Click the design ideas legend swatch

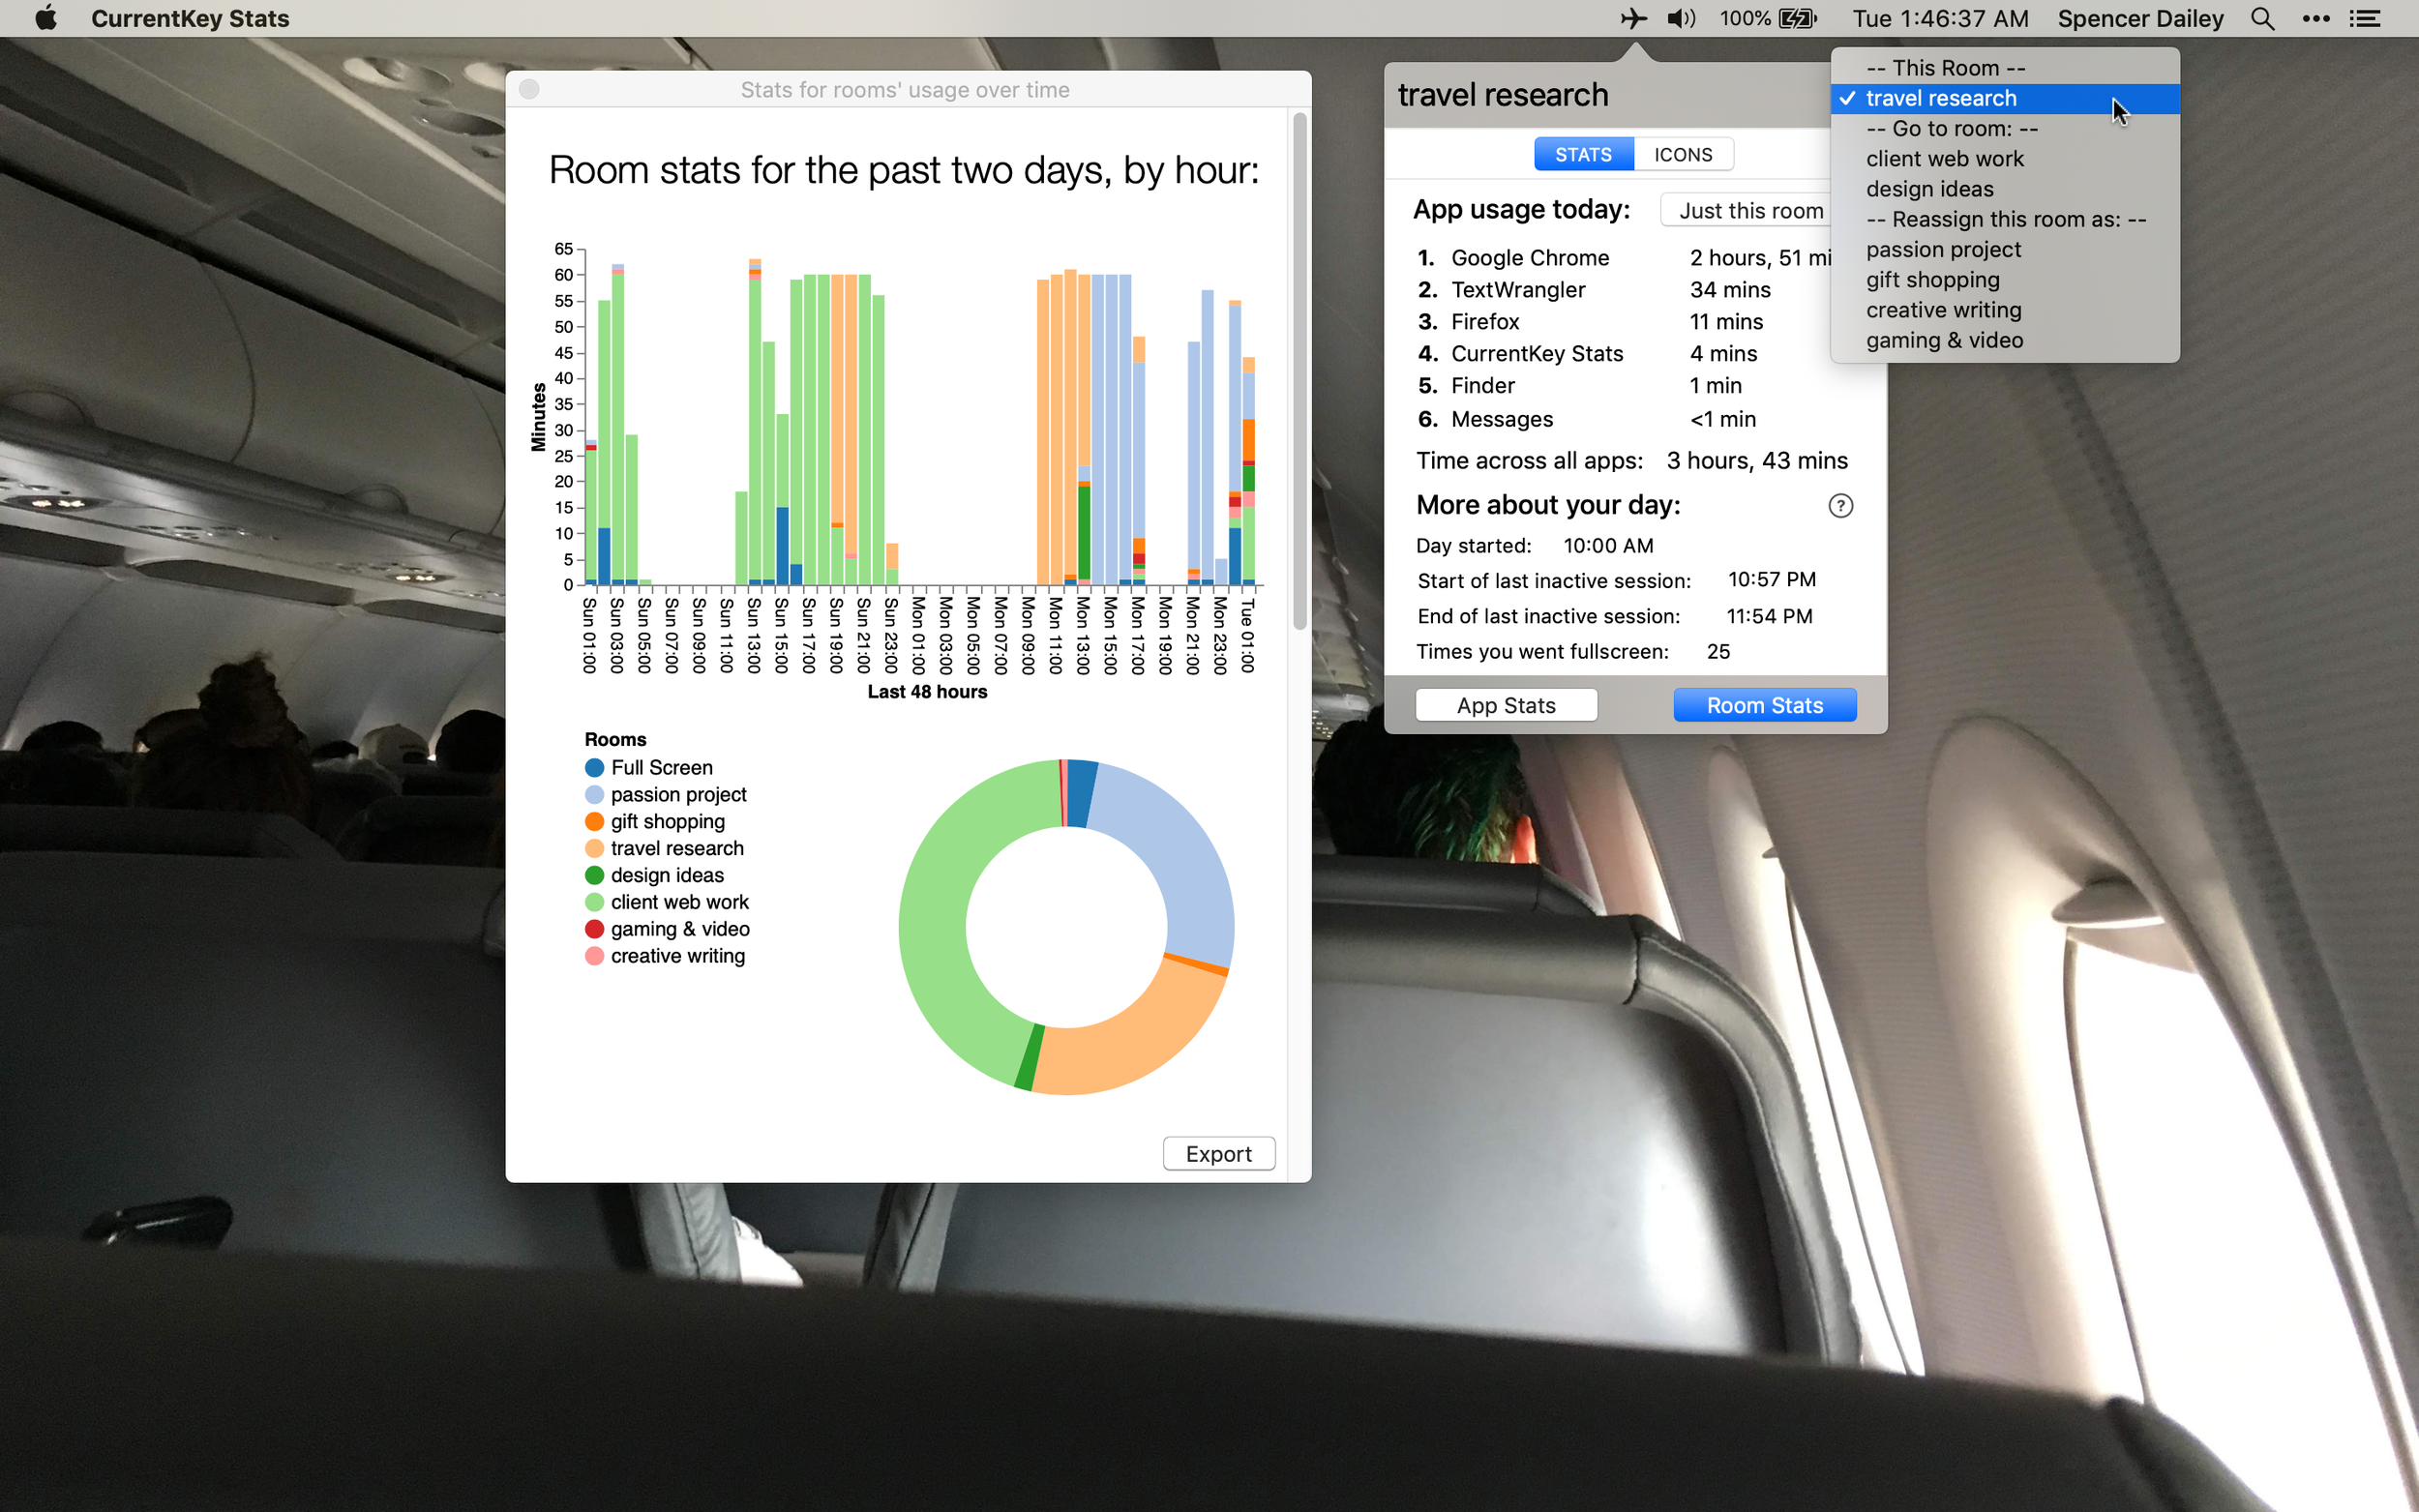594,876
